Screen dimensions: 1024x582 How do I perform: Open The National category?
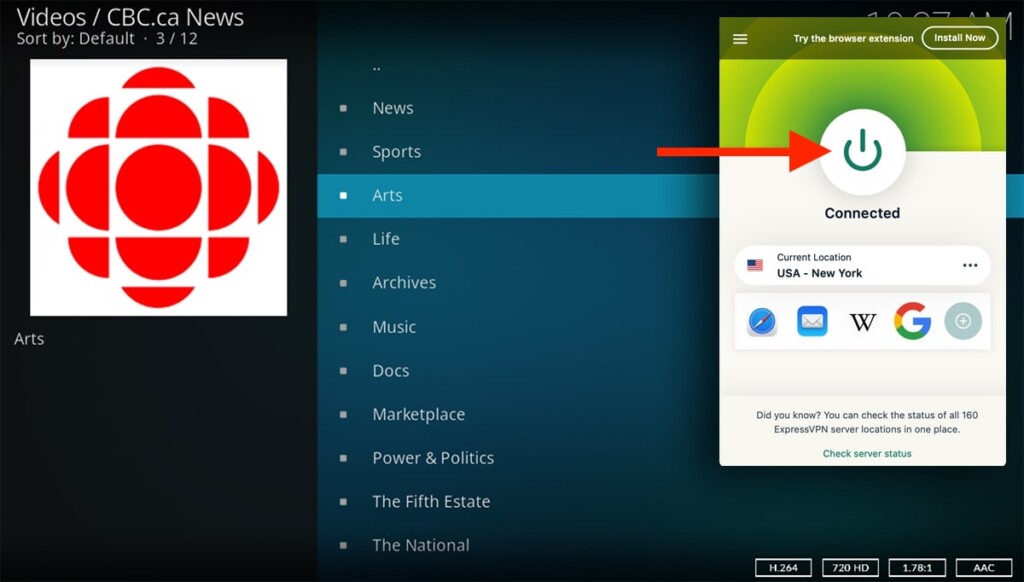[x=421, y=545]
